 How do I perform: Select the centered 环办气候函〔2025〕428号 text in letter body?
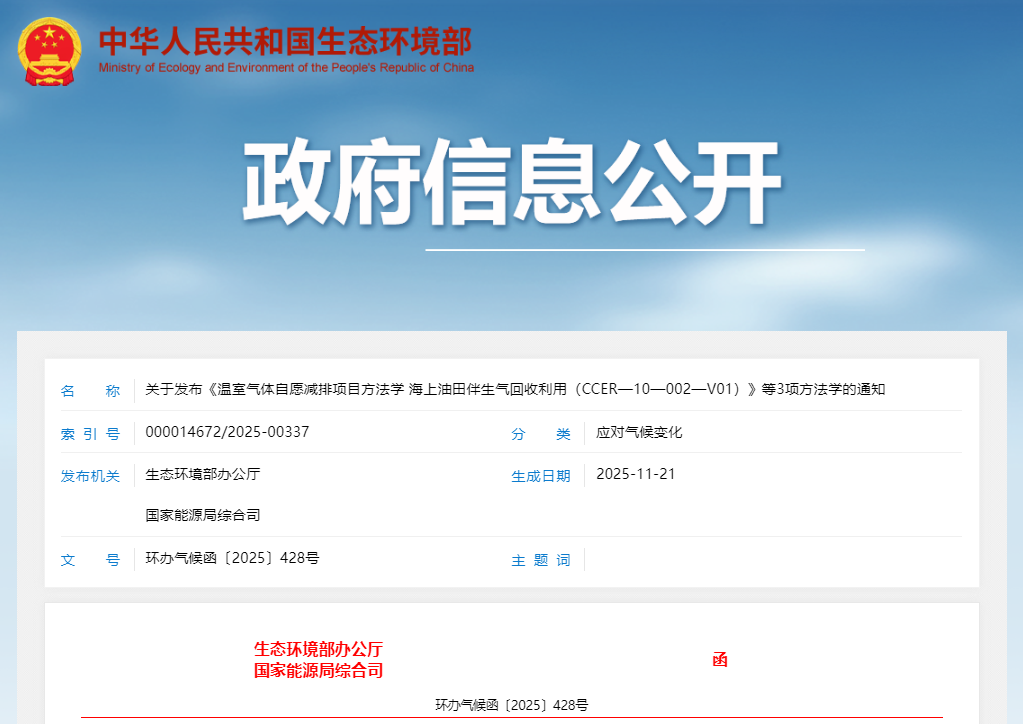point(512,705)
